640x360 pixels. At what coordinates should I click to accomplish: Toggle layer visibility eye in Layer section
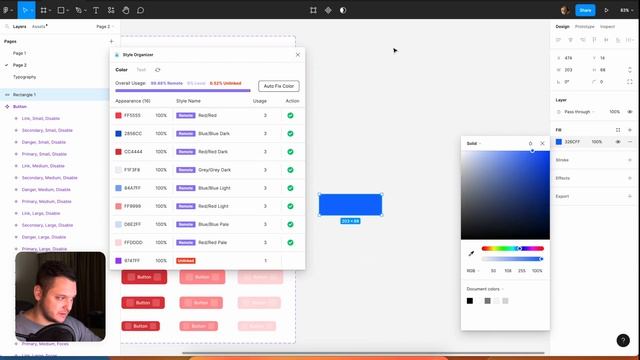(x=629, y=111)
